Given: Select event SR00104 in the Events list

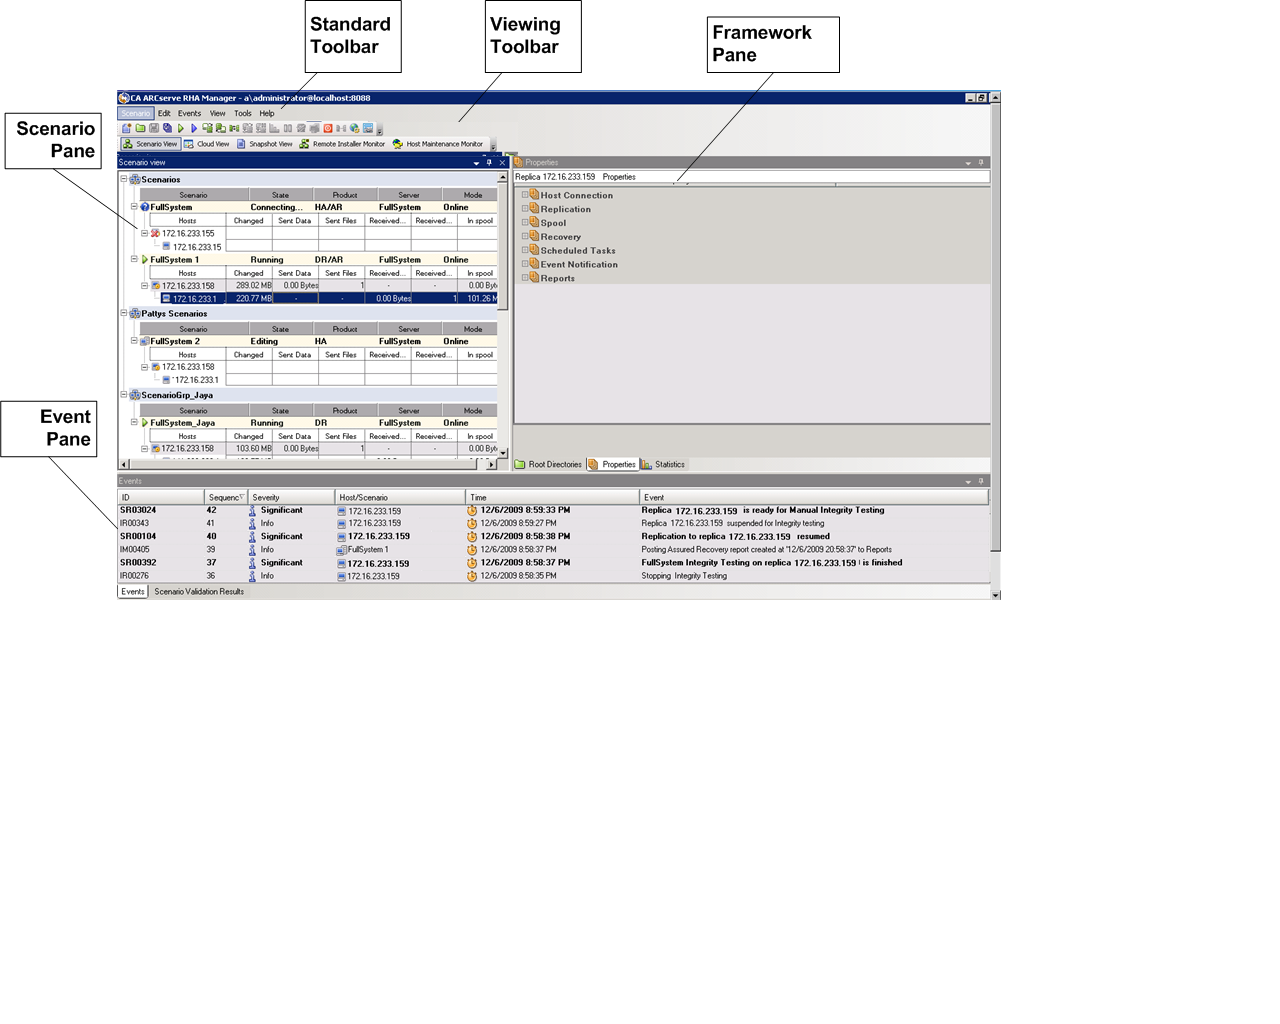Looking at the screenshot, I should [553, 536].
